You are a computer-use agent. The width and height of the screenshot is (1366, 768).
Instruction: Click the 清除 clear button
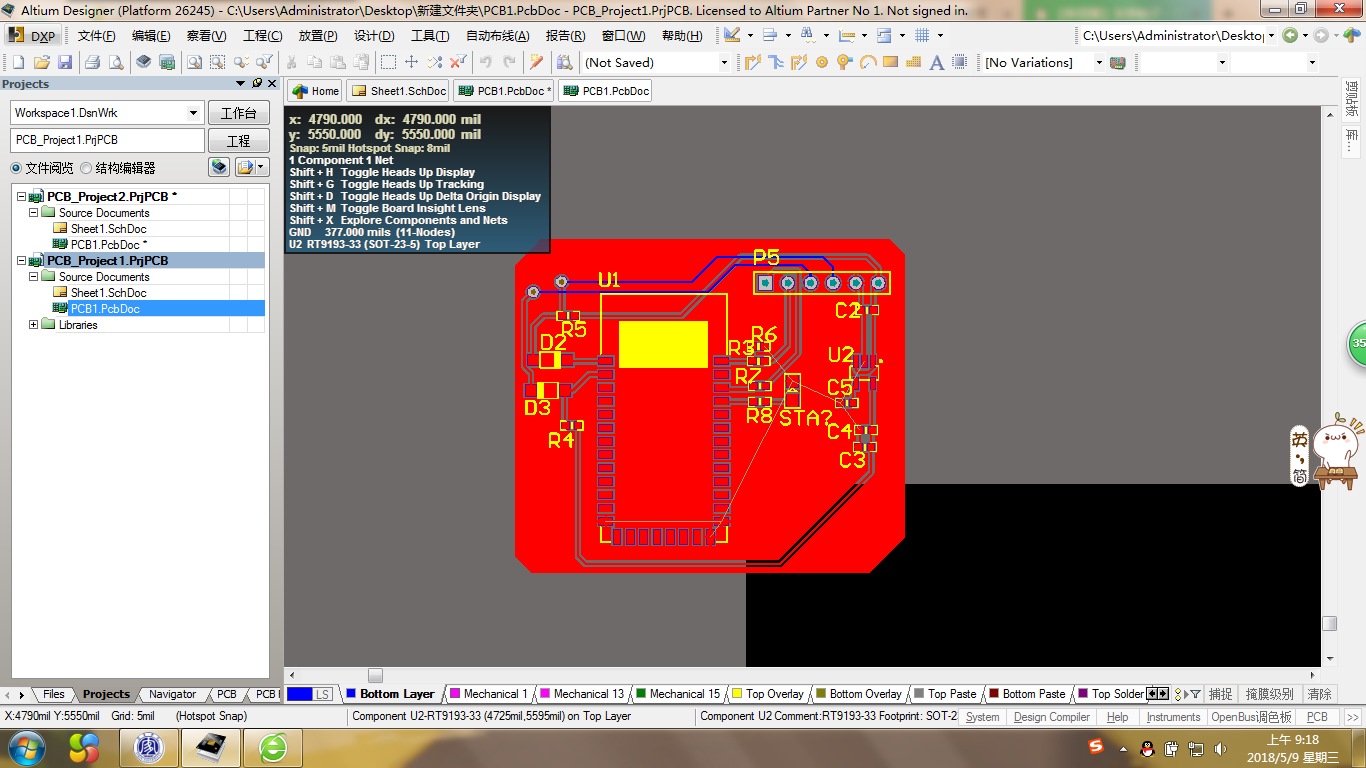tap(1320, 694)
